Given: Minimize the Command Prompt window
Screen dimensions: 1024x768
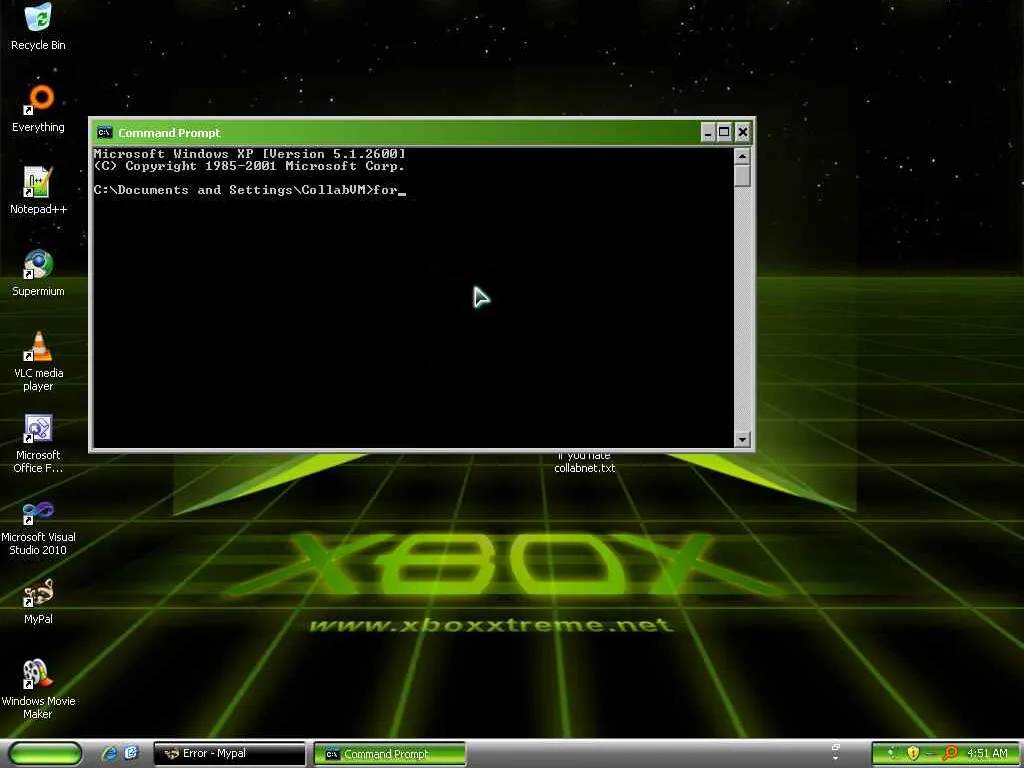Looking at the screenshot, I should point(708,133).
